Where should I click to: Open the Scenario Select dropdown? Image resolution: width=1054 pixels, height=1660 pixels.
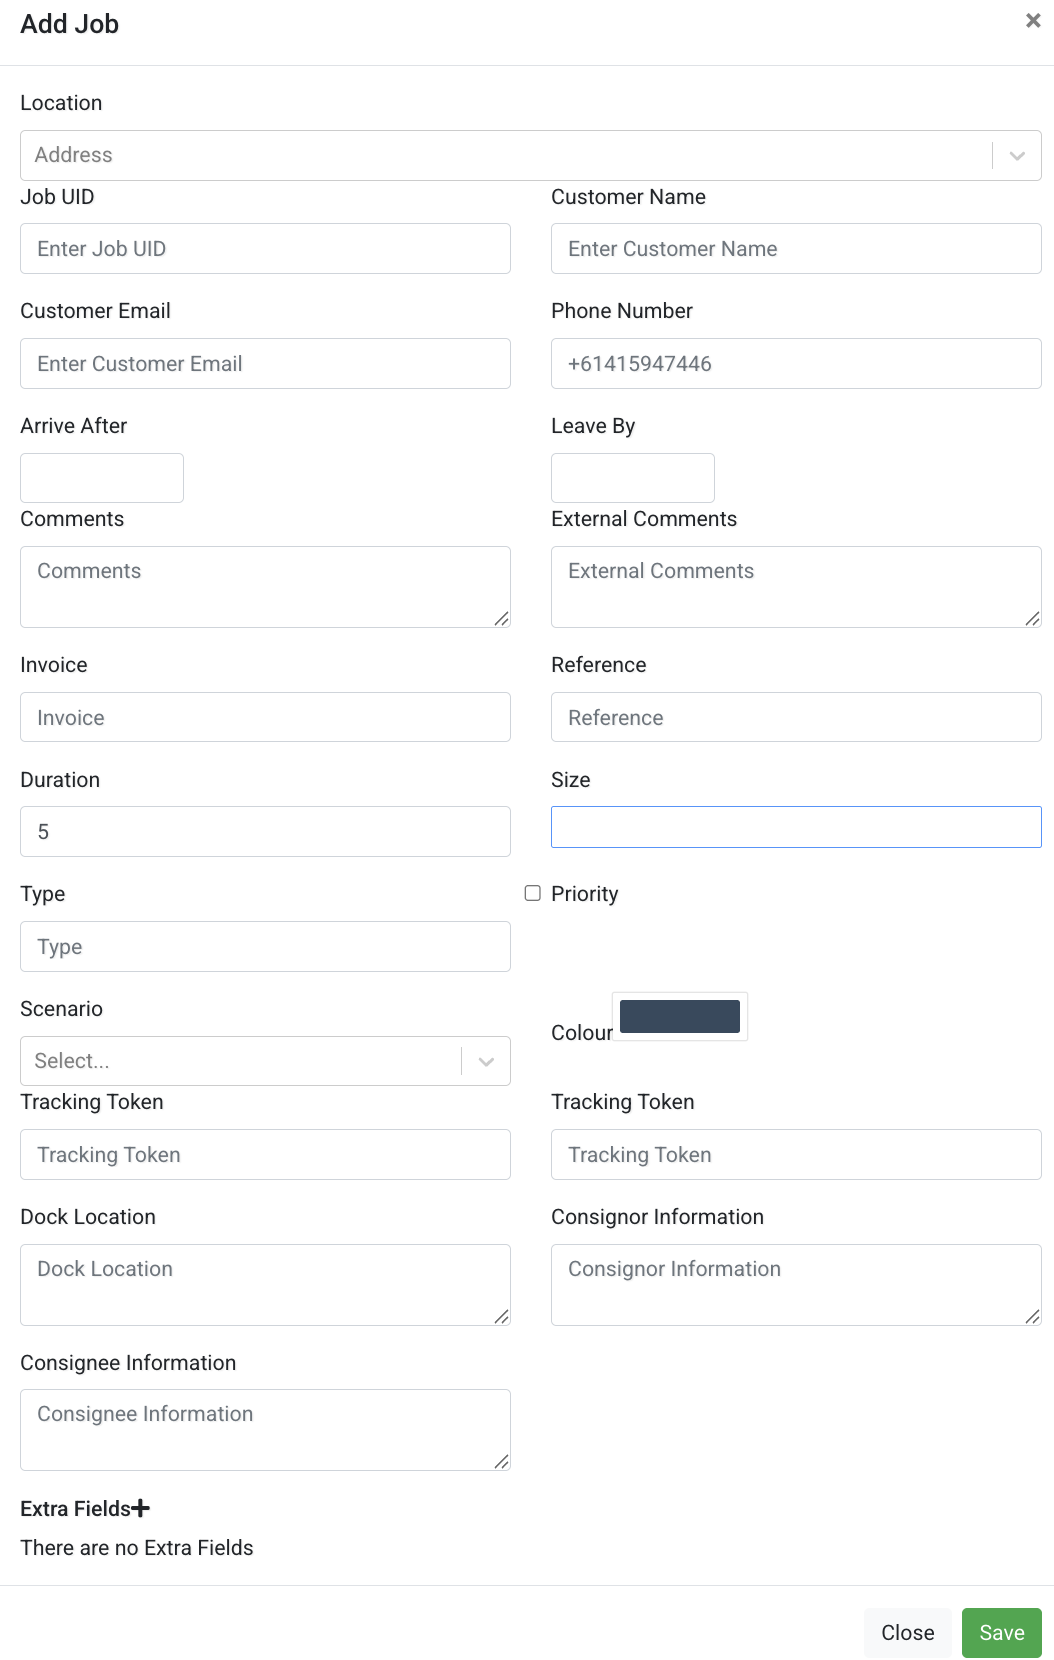coord(240,1060)
